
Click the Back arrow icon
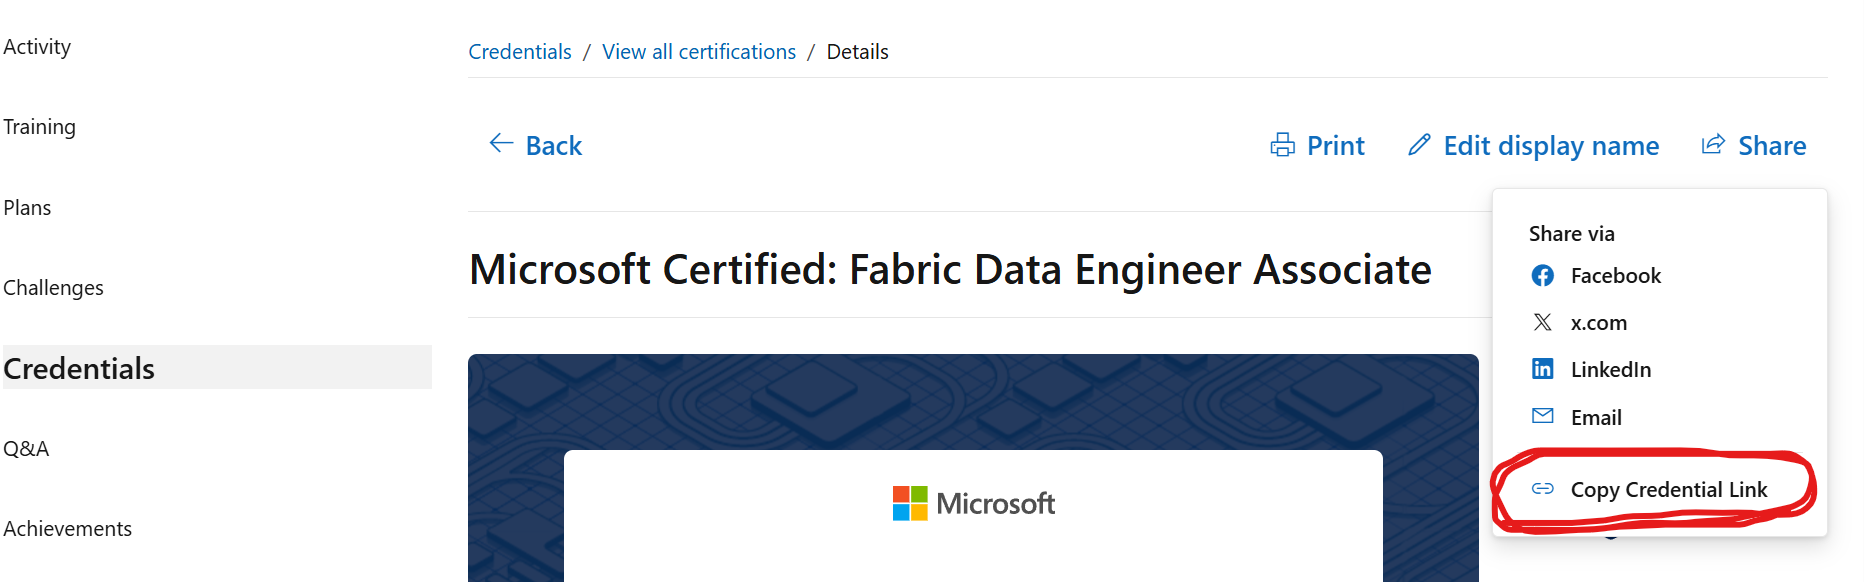(x=501, y=143)
